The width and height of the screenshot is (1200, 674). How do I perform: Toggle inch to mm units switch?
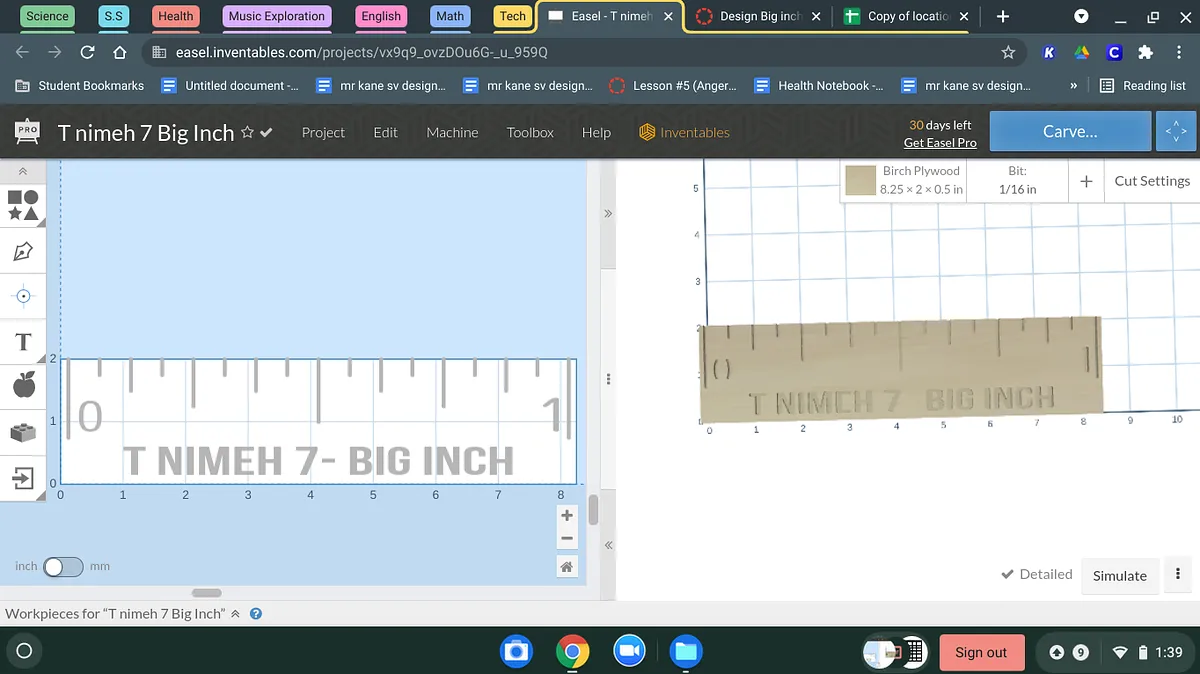(x=62, y=567)
